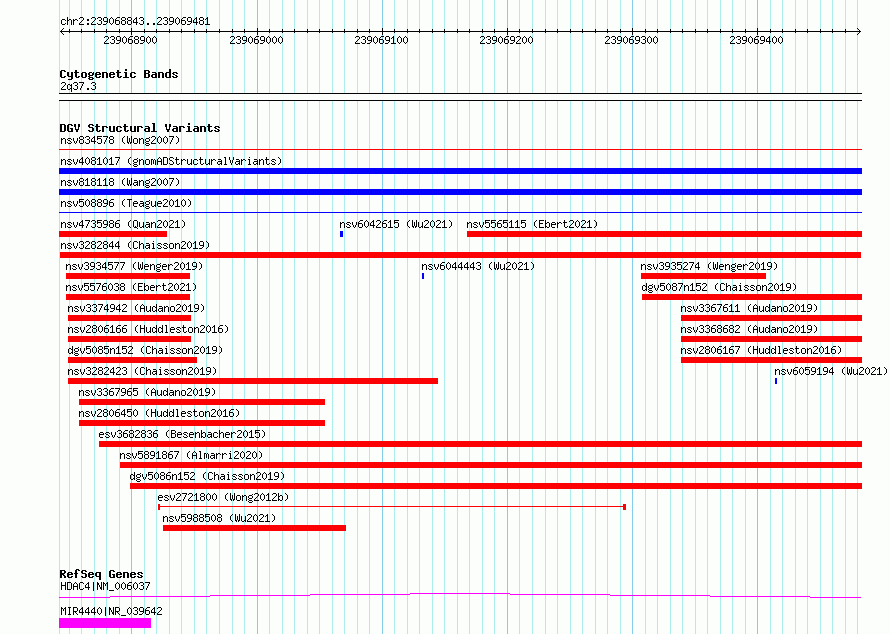Click ruler position 239069200
Screen dimensions: 890x634
coord(506,40)
